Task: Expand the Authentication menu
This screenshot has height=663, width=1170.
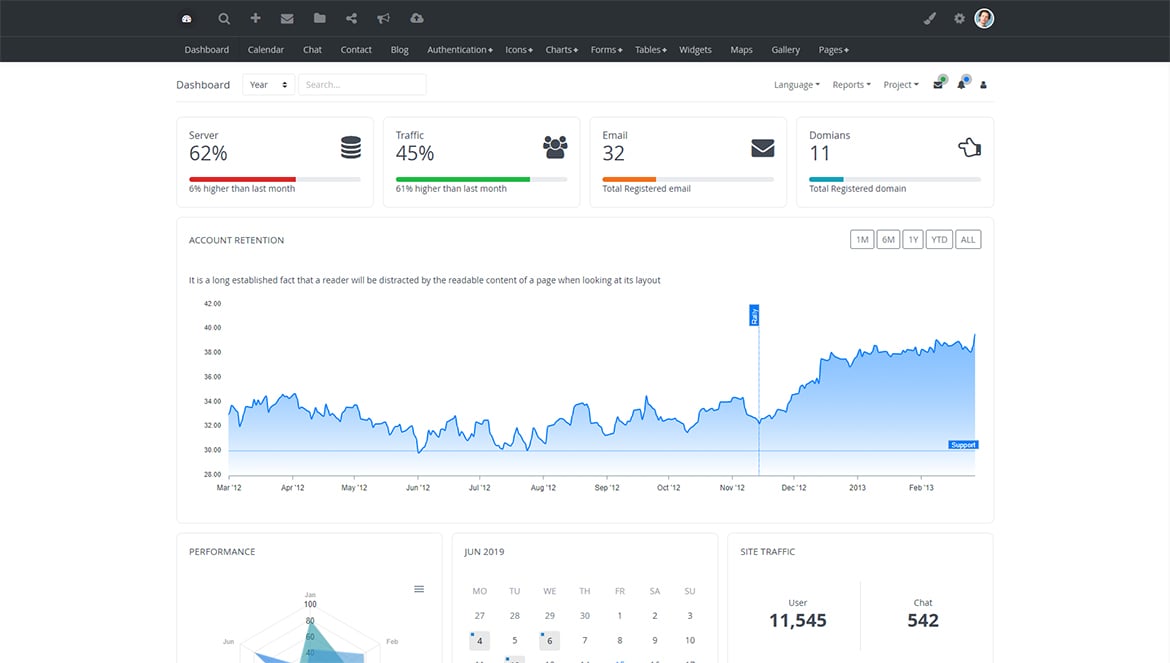Action: click(x=460, y=50)
